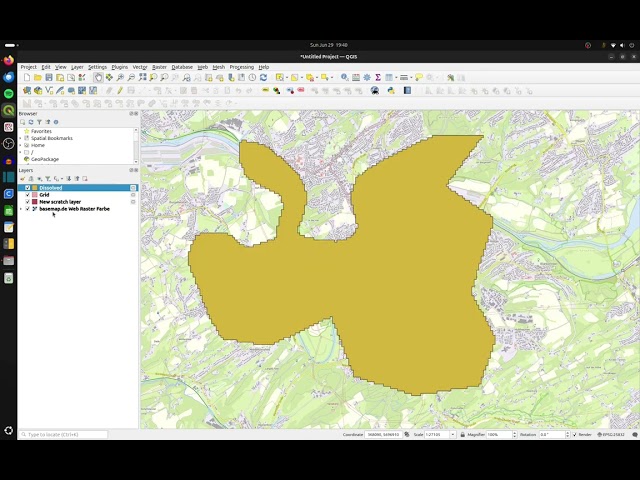Screen dimensions: 640x480
Task: Expand the Spatial Bookmarks tree node
Action: point(21,138)
